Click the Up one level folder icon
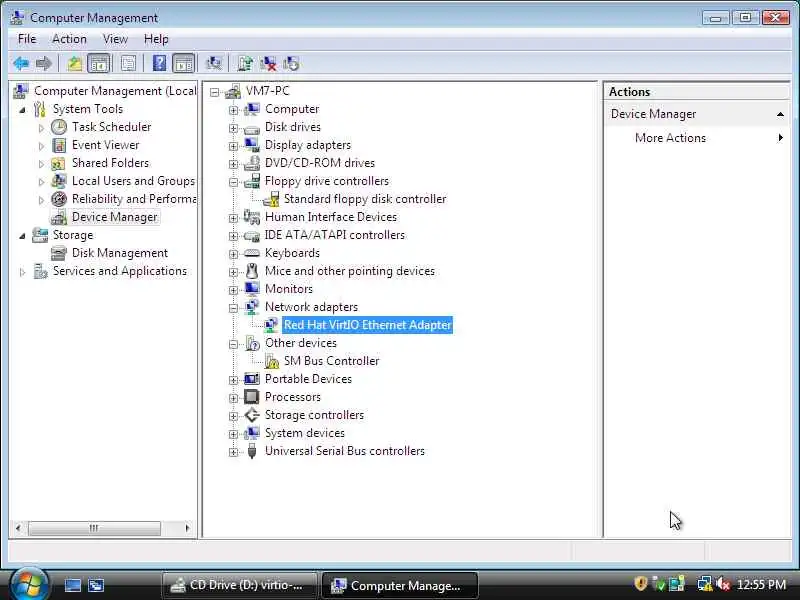This screenshot has height=600, width=800. [74, 64]
